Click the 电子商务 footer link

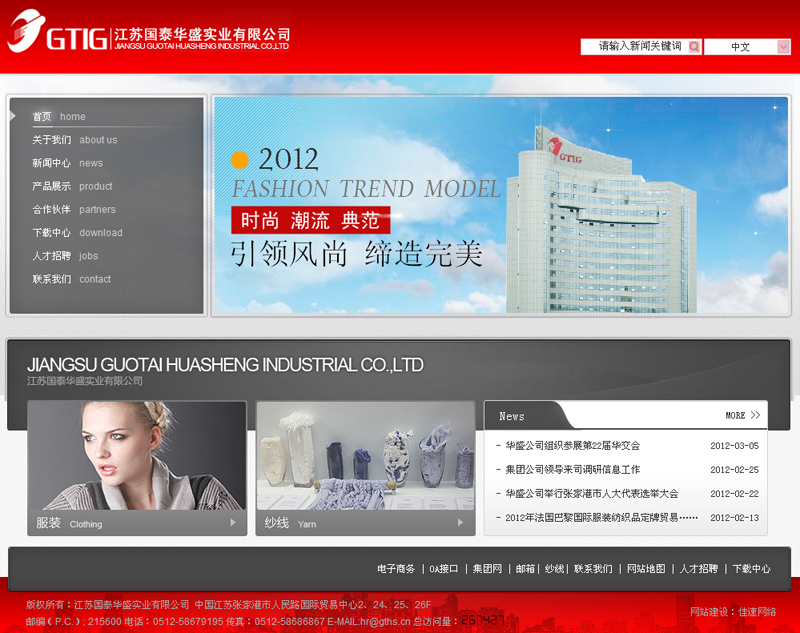396,569
